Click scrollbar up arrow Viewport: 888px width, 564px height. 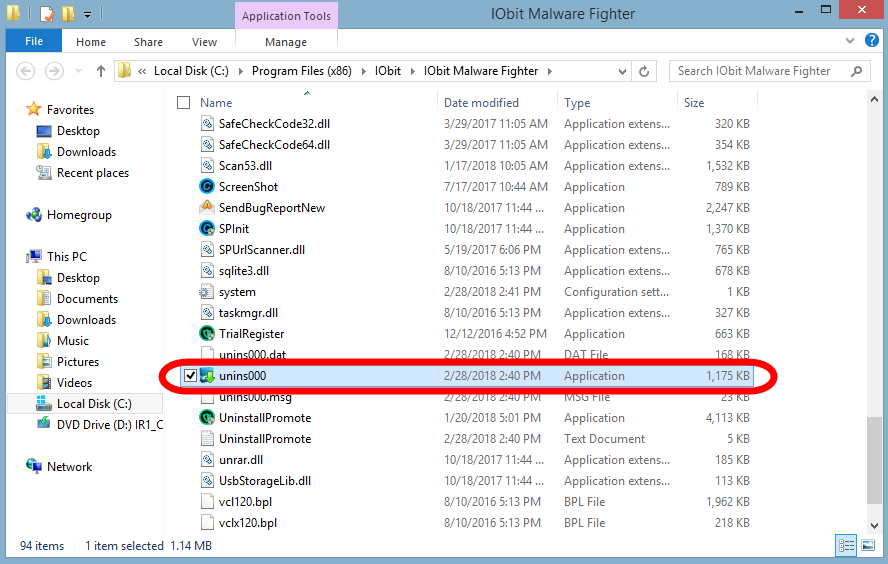click(874, 99)
